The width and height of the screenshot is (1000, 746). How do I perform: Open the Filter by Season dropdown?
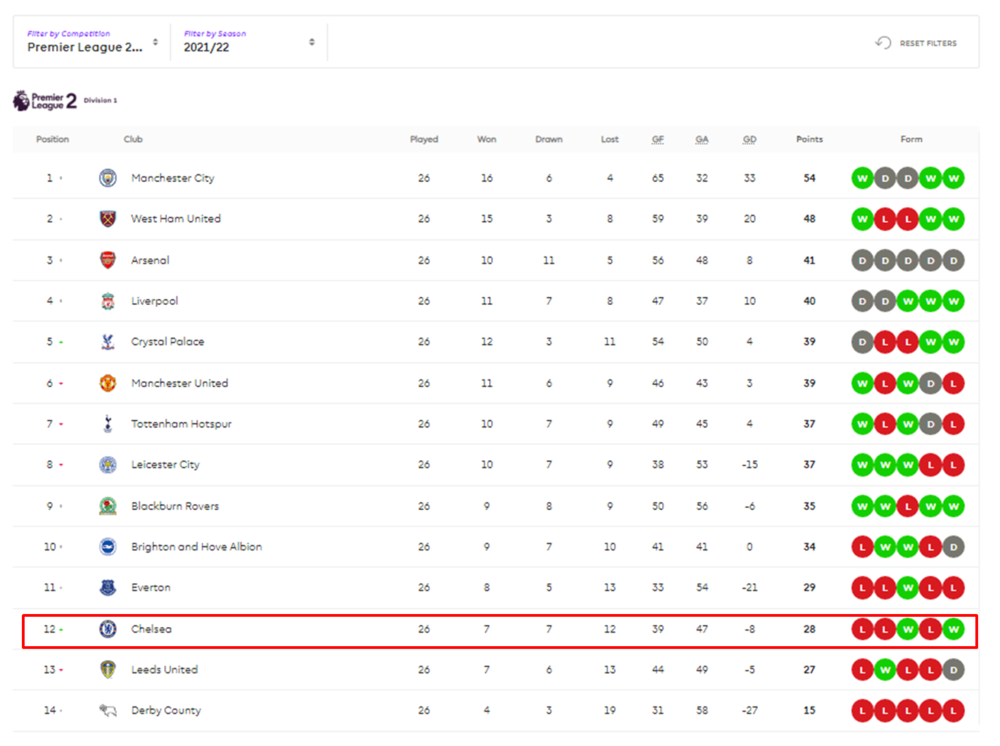pos(249,42)
